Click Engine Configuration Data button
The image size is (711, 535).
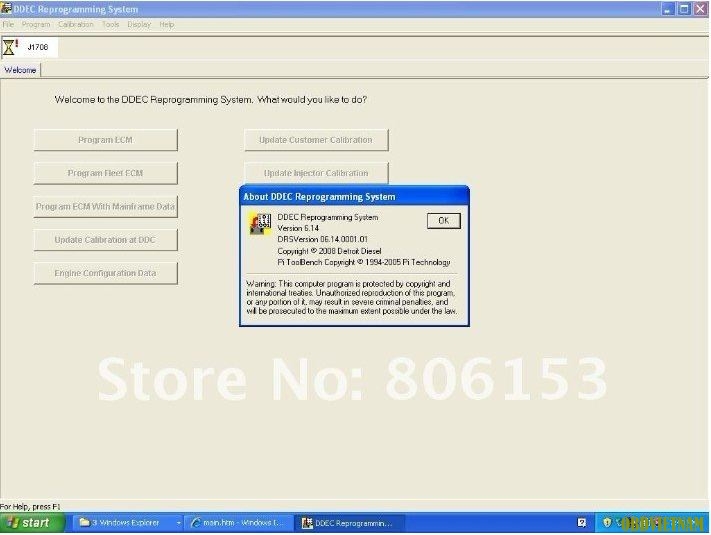pos(106,273)
